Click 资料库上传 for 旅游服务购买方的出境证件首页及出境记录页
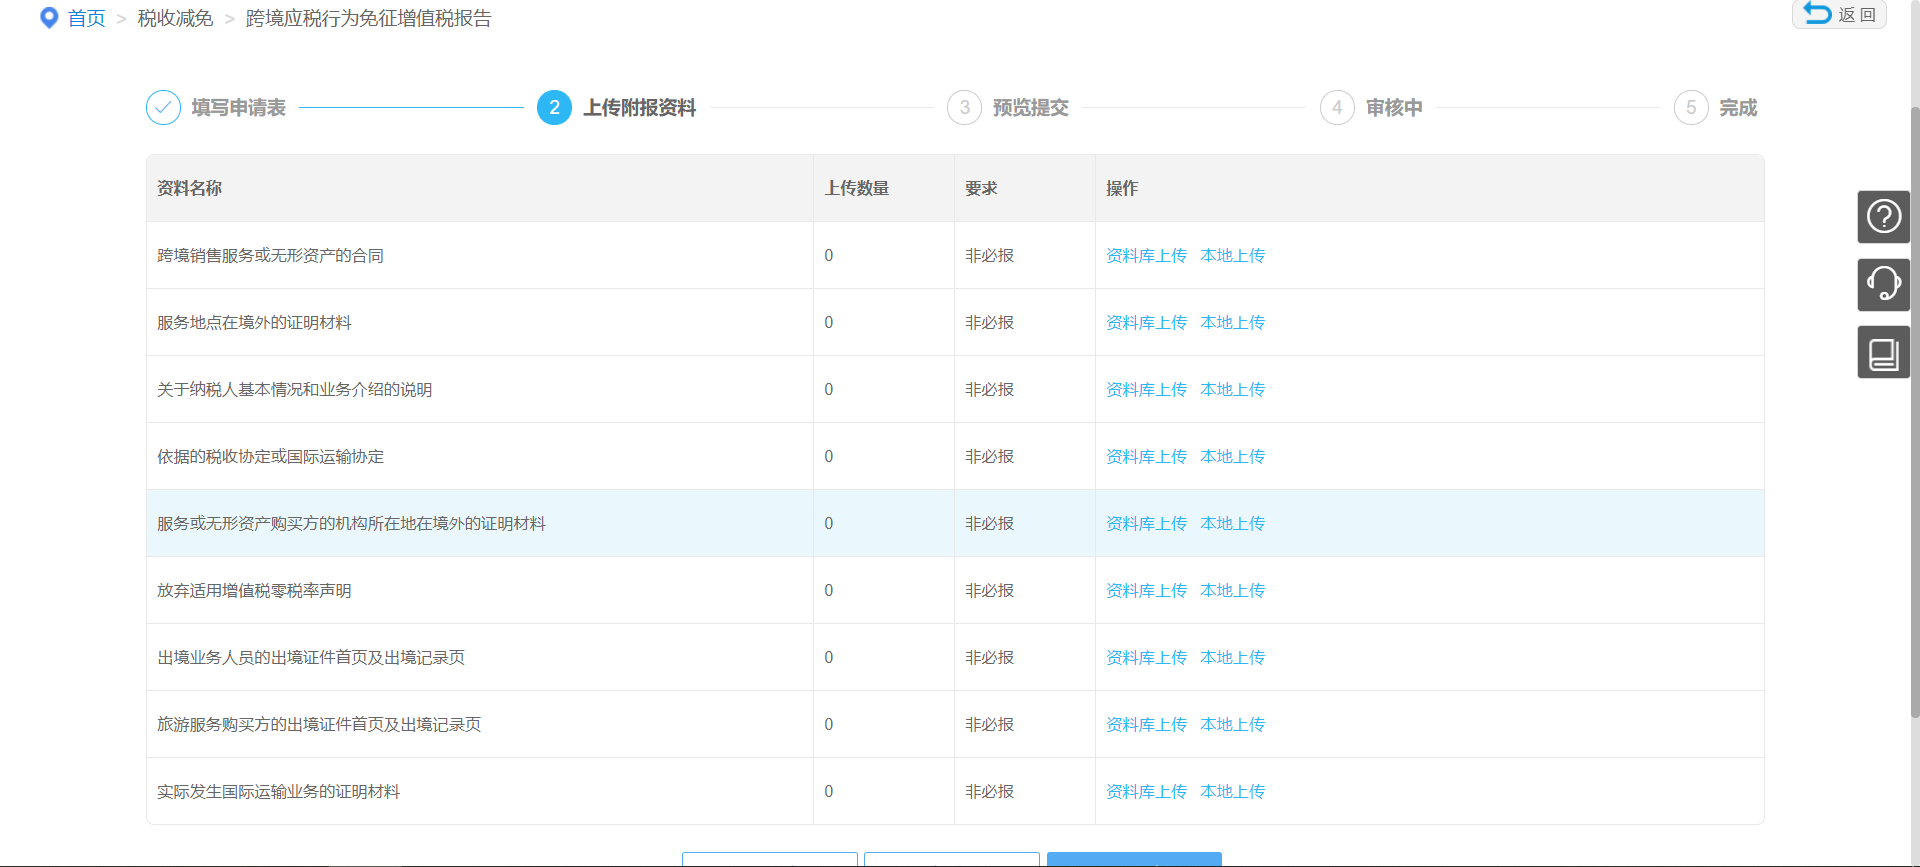Screen dimensions: 1920x867 (x=1146, y=724)
